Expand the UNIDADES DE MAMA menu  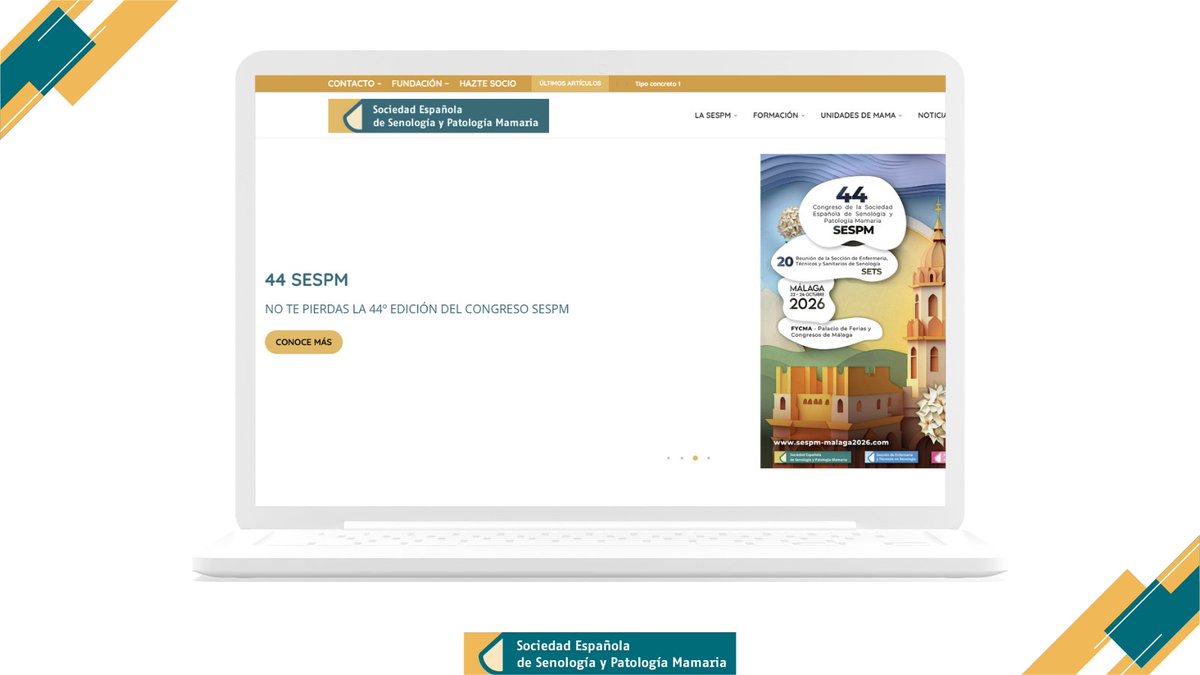861,115
